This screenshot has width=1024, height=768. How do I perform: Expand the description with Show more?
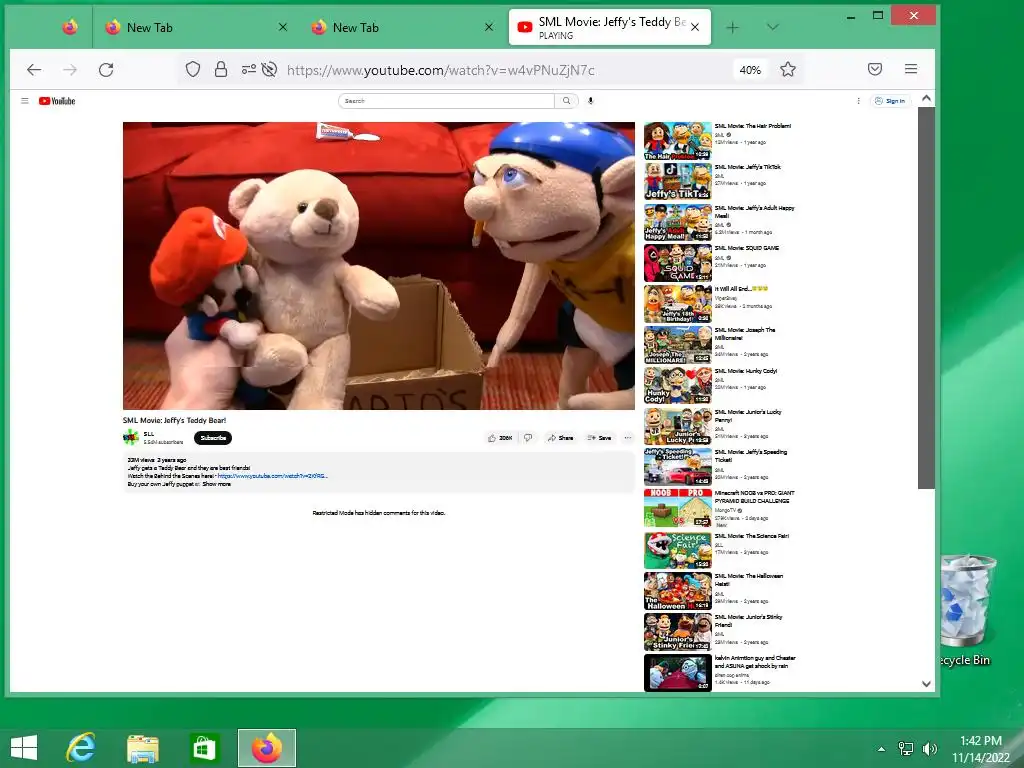pos(216,484)
